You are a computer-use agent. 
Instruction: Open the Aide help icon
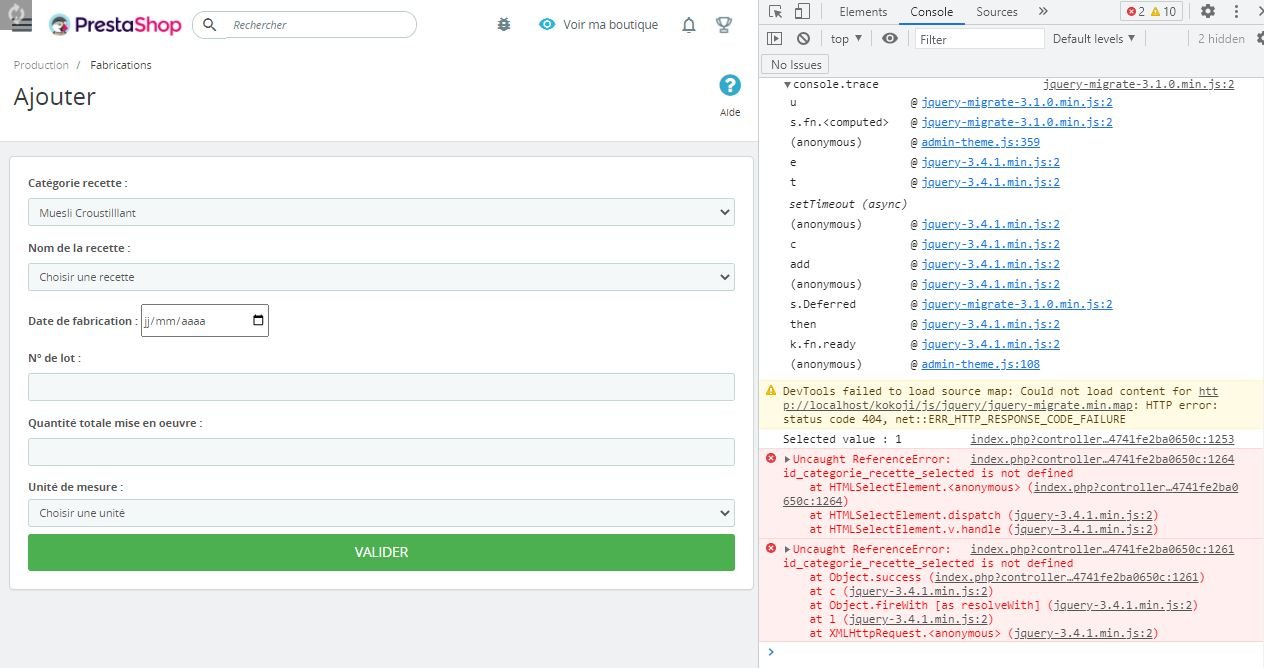point(730,87)
